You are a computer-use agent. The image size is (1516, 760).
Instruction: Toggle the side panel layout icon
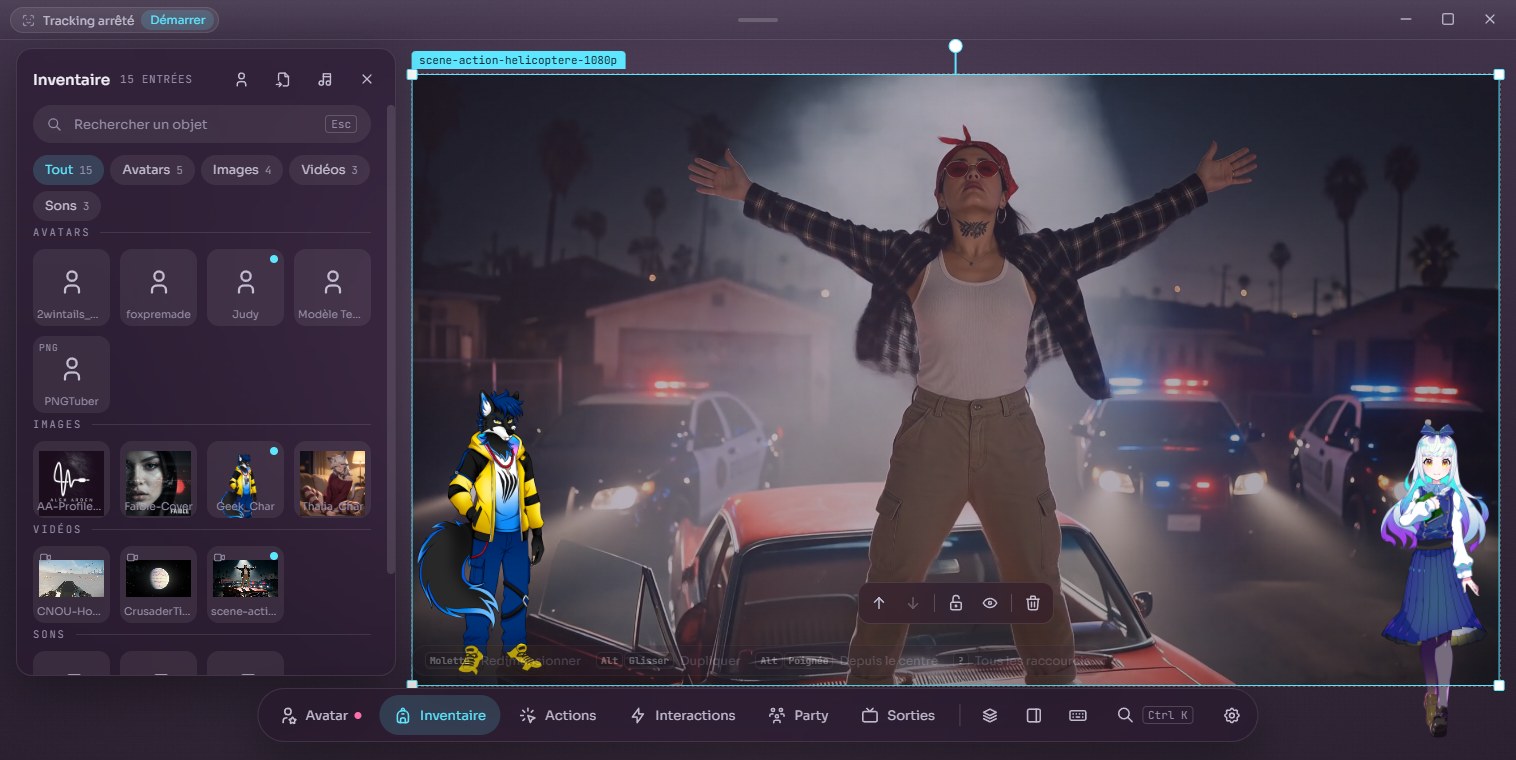pyautogui.click(x=1034, y=715)
